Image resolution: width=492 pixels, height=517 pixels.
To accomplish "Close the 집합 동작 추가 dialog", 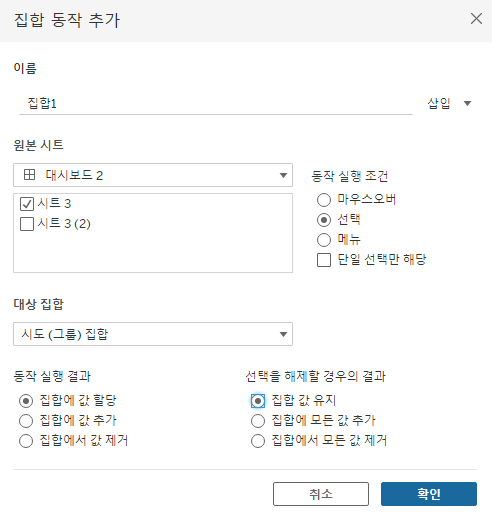I will click(x=476, y=19).
